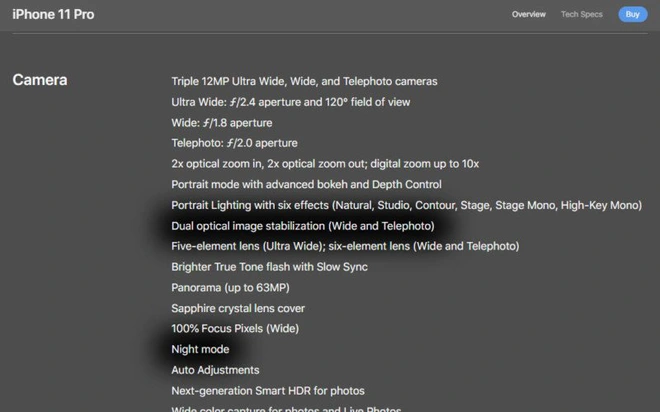
Task: Click the Brighter True Tone flash line
Action: pos(269,267)
